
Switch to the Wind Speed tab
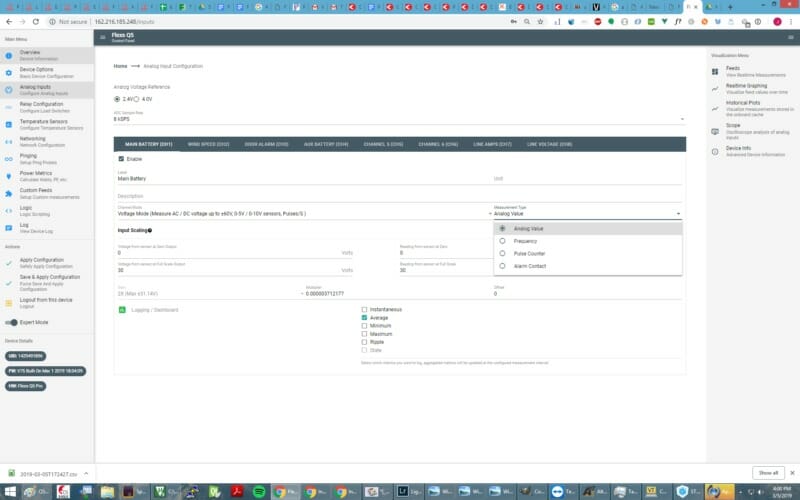pyautogui.click(x=208, y=144)
